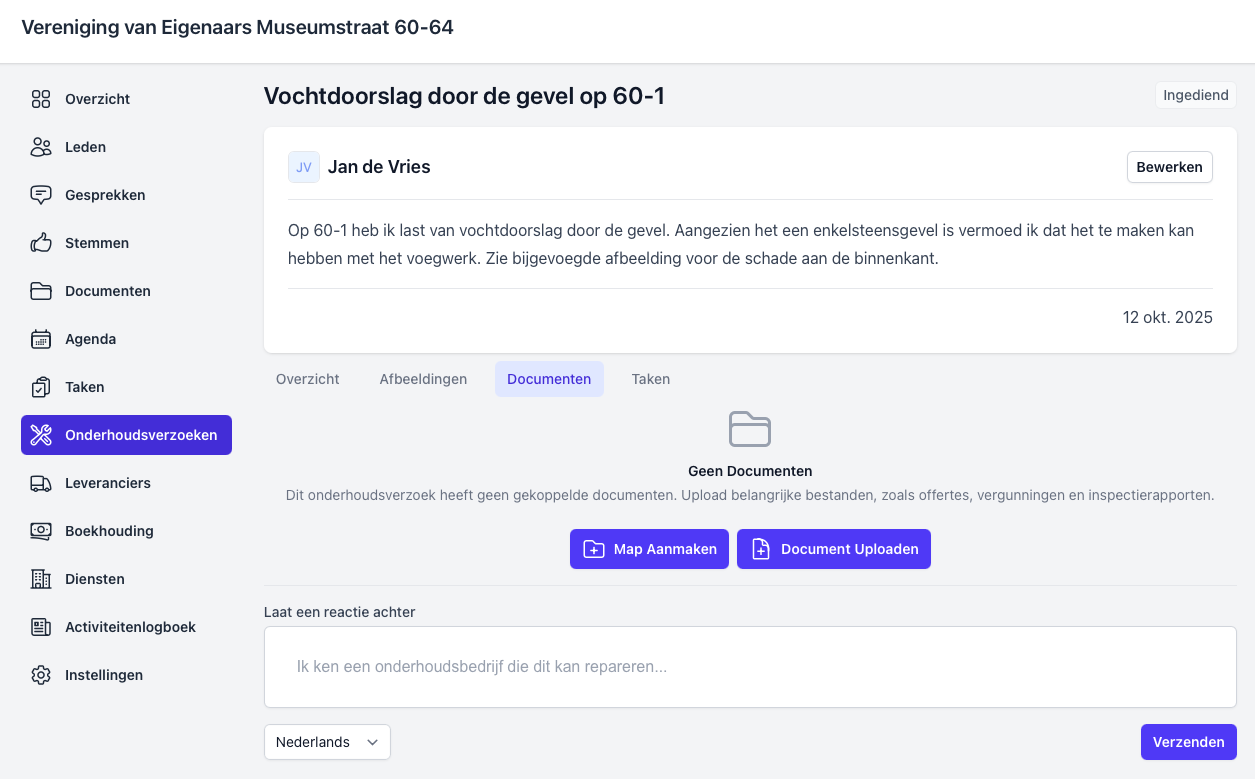Open Documenten in the left sidebar
The height and width of the screenshot is (779, 1255).
tap(107, 291)
